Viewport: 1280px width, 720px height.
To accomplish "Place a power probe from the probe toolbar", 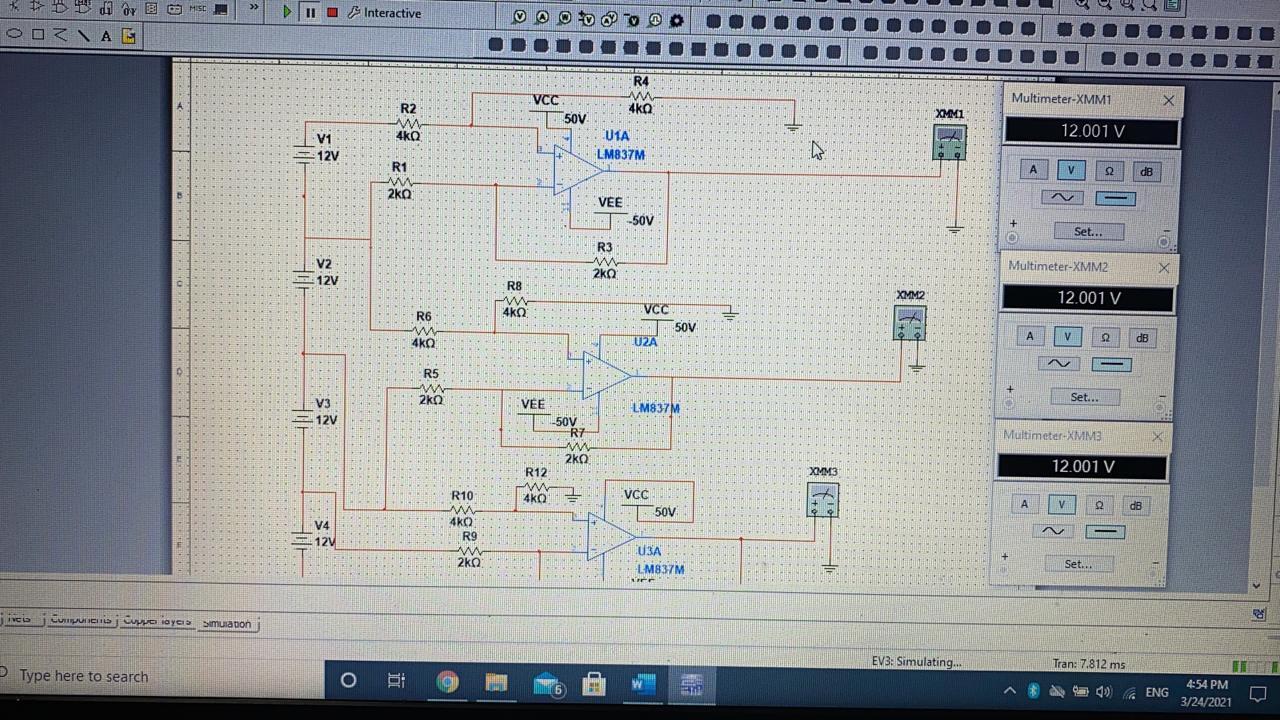I will (x=565, y=18).
